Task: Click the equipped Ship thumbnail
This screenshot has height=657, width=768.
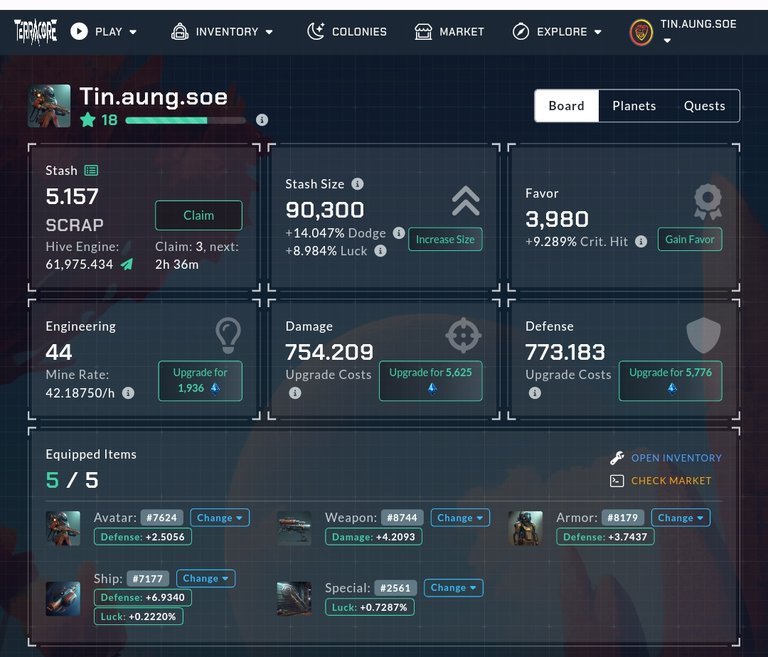Action: 63,598
